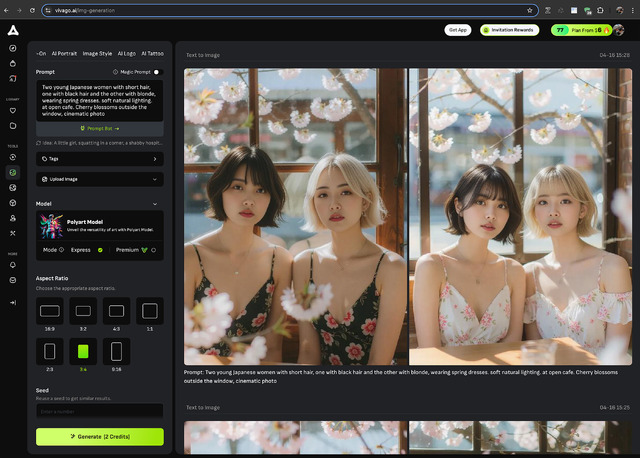The image size is (640, 458).
Task: Open the notifications bell in the sidebar
Action: click(x=13, y=265)
